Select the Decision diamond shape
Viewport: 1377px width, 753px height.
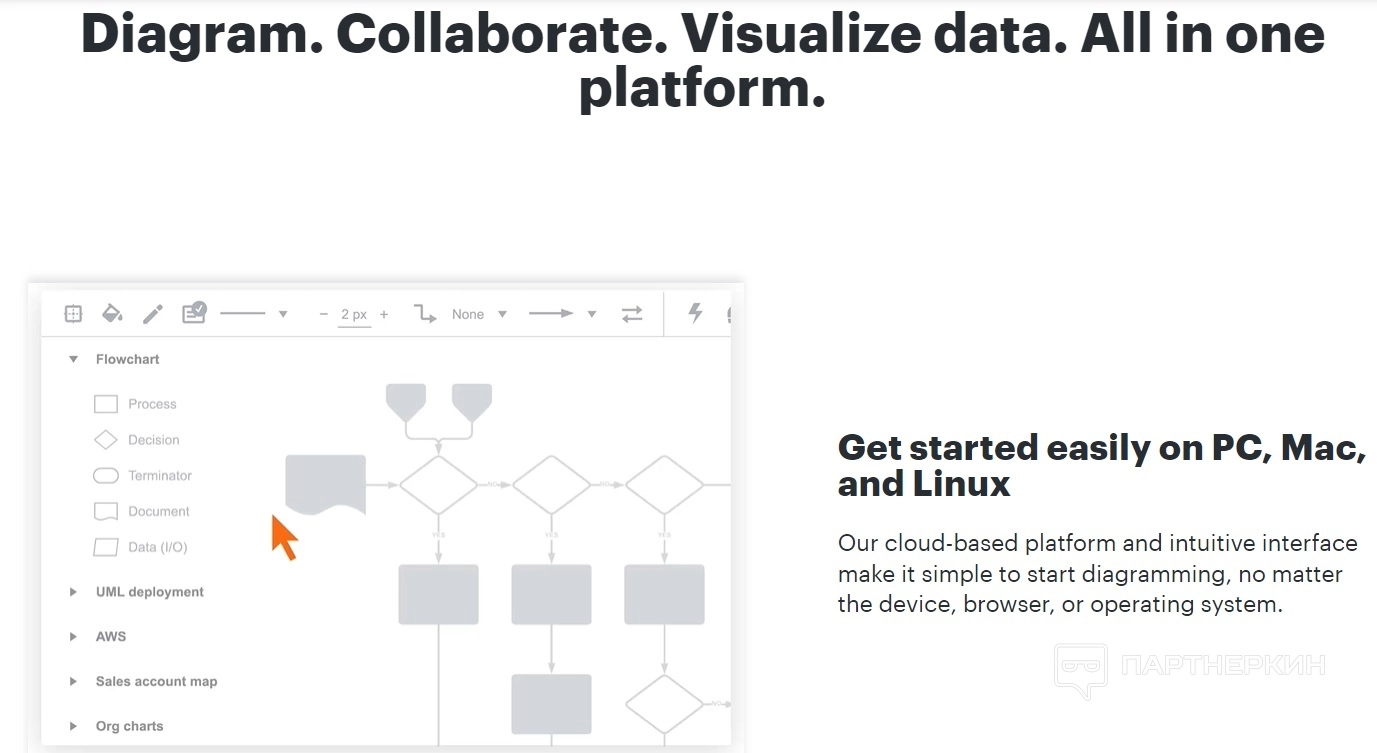tap(106, 440)
